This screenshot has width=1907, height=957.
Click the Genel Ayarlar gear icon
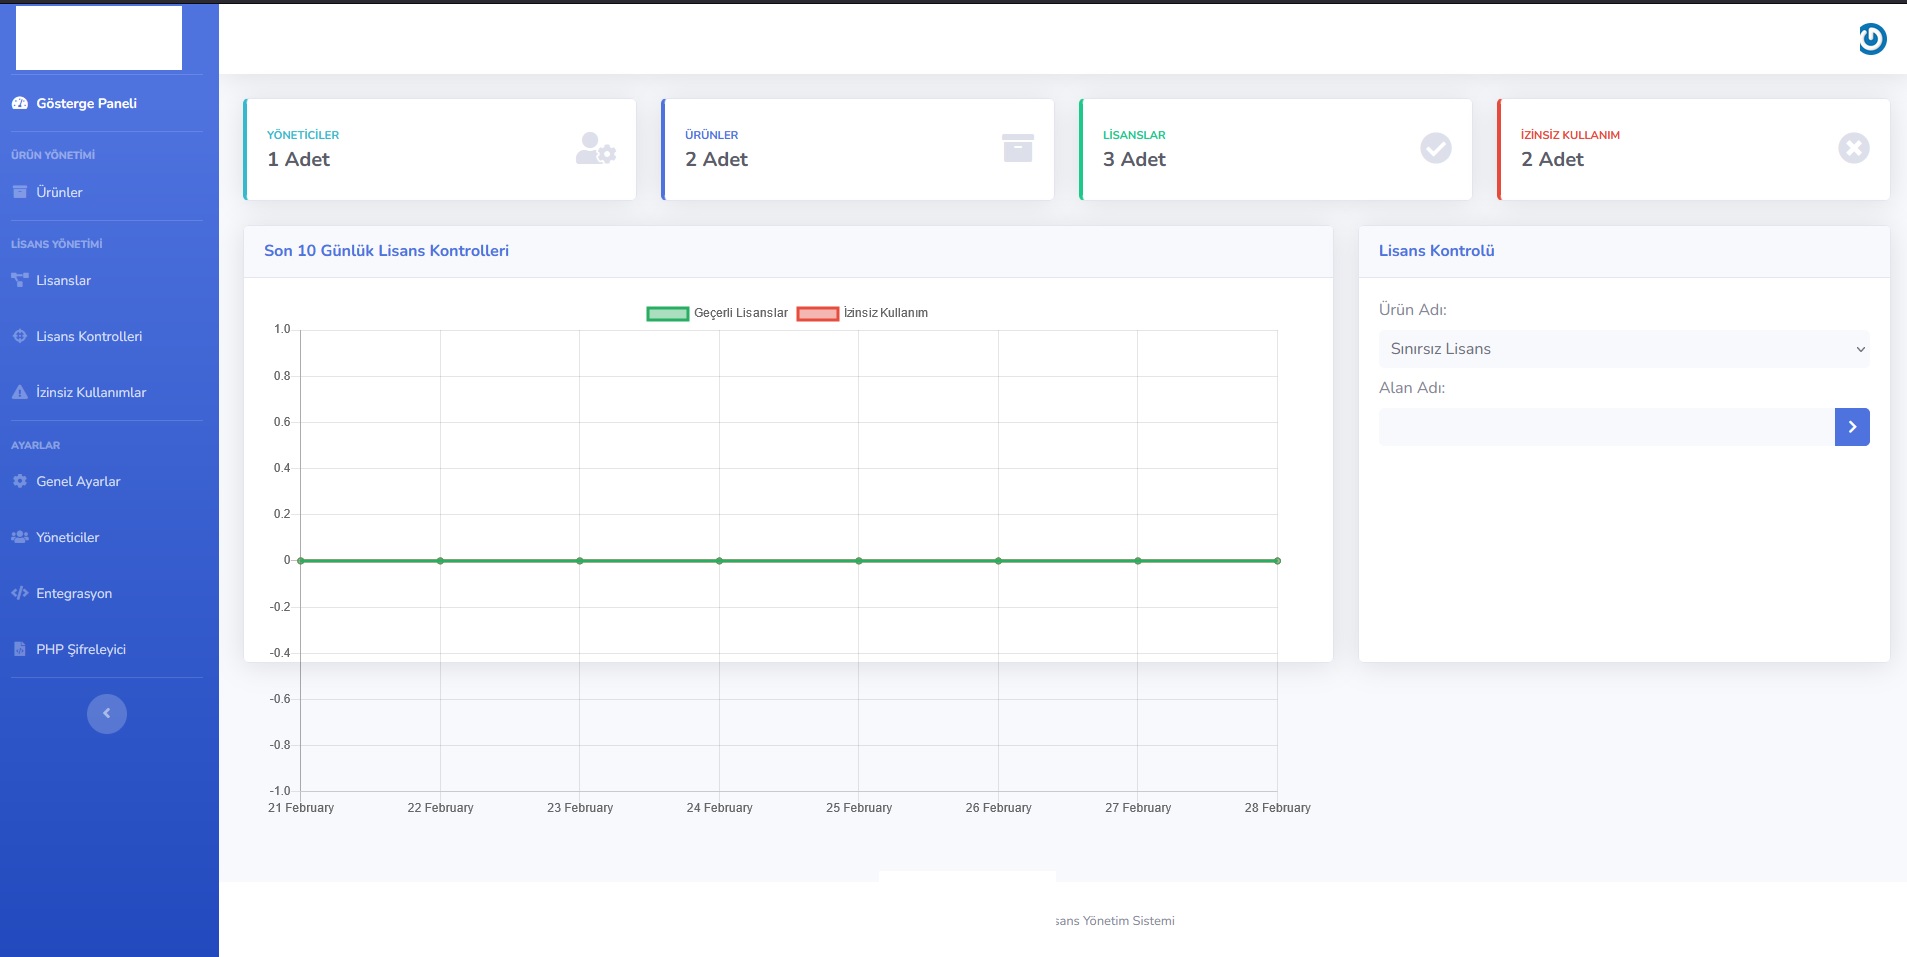point(19,481)
